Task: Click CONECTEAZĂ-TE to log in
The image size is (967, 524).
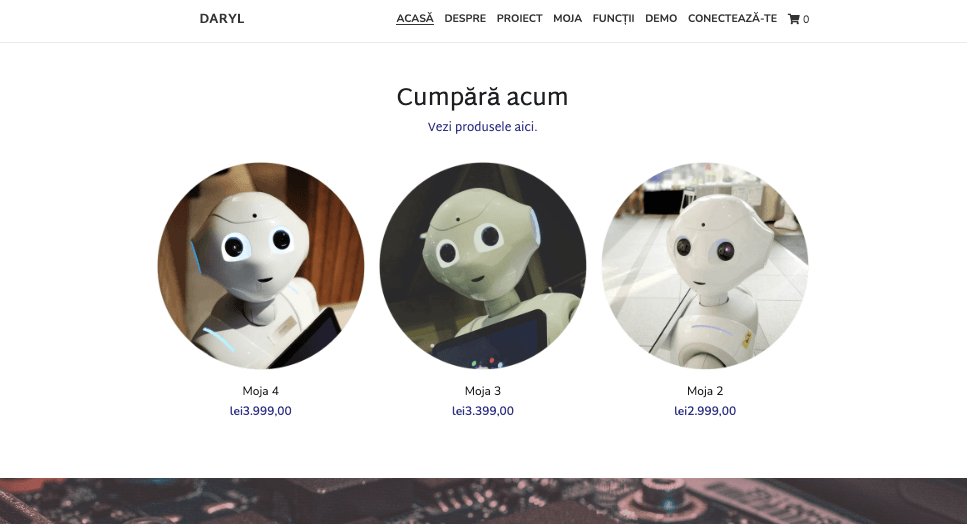Action: tap(732, 18)
